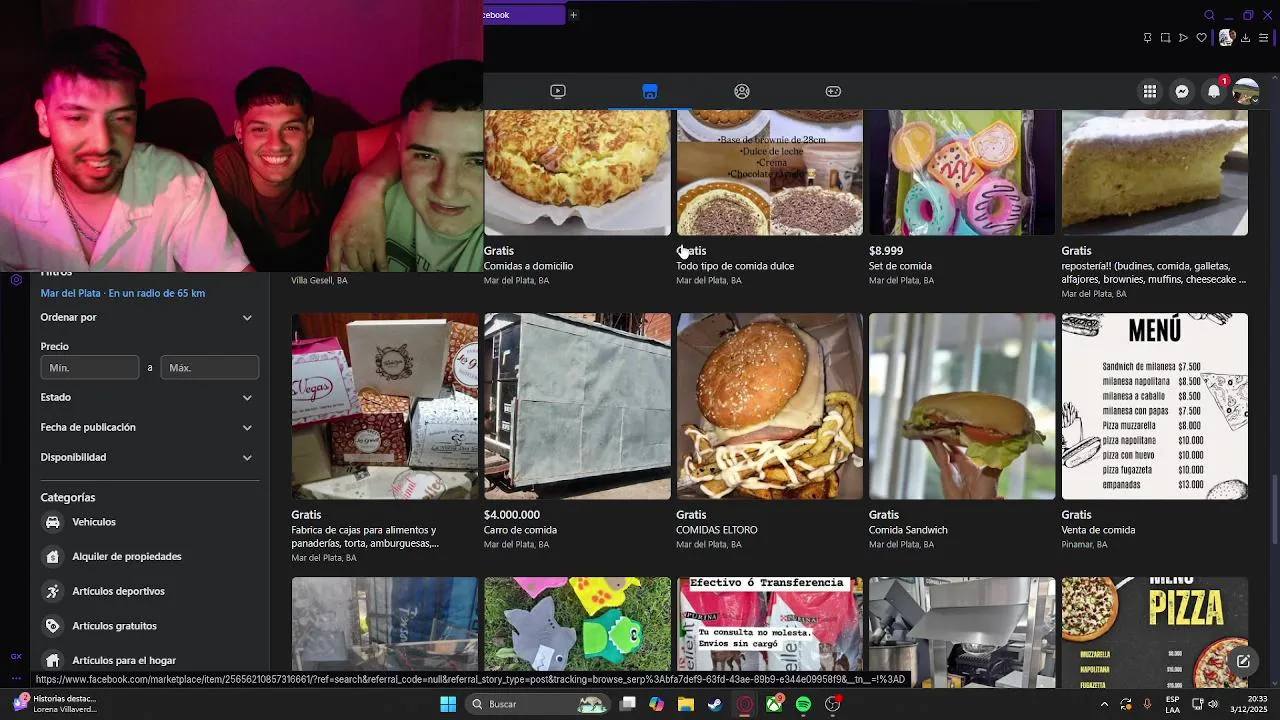Open the Set de comida listing title

pos(900,266)
